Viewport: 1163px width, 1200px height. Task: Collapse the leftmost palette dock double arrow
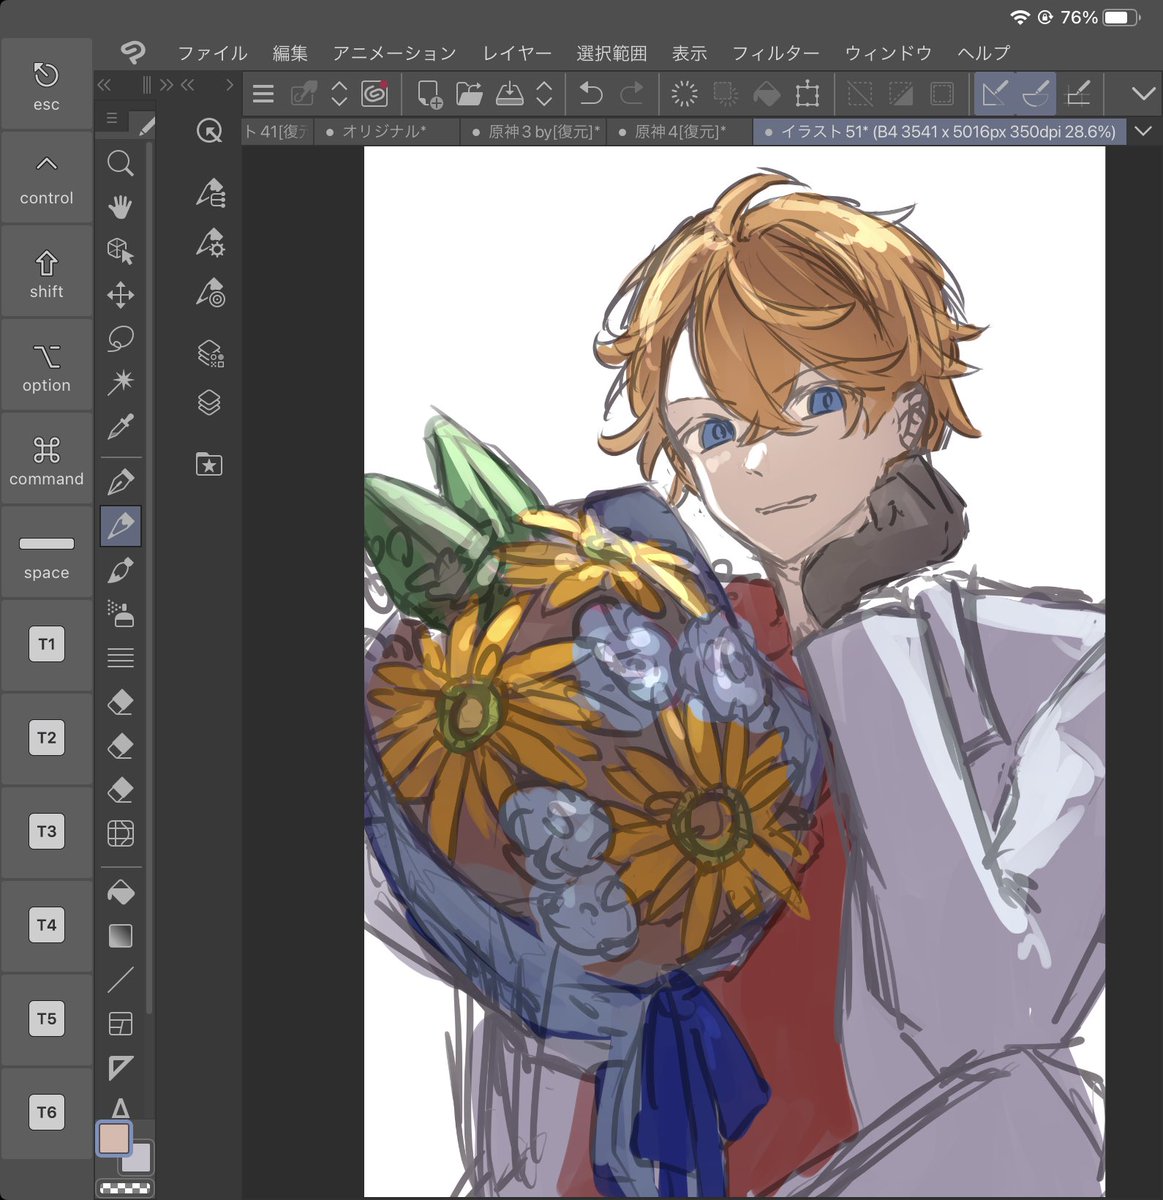click(104, 85)
